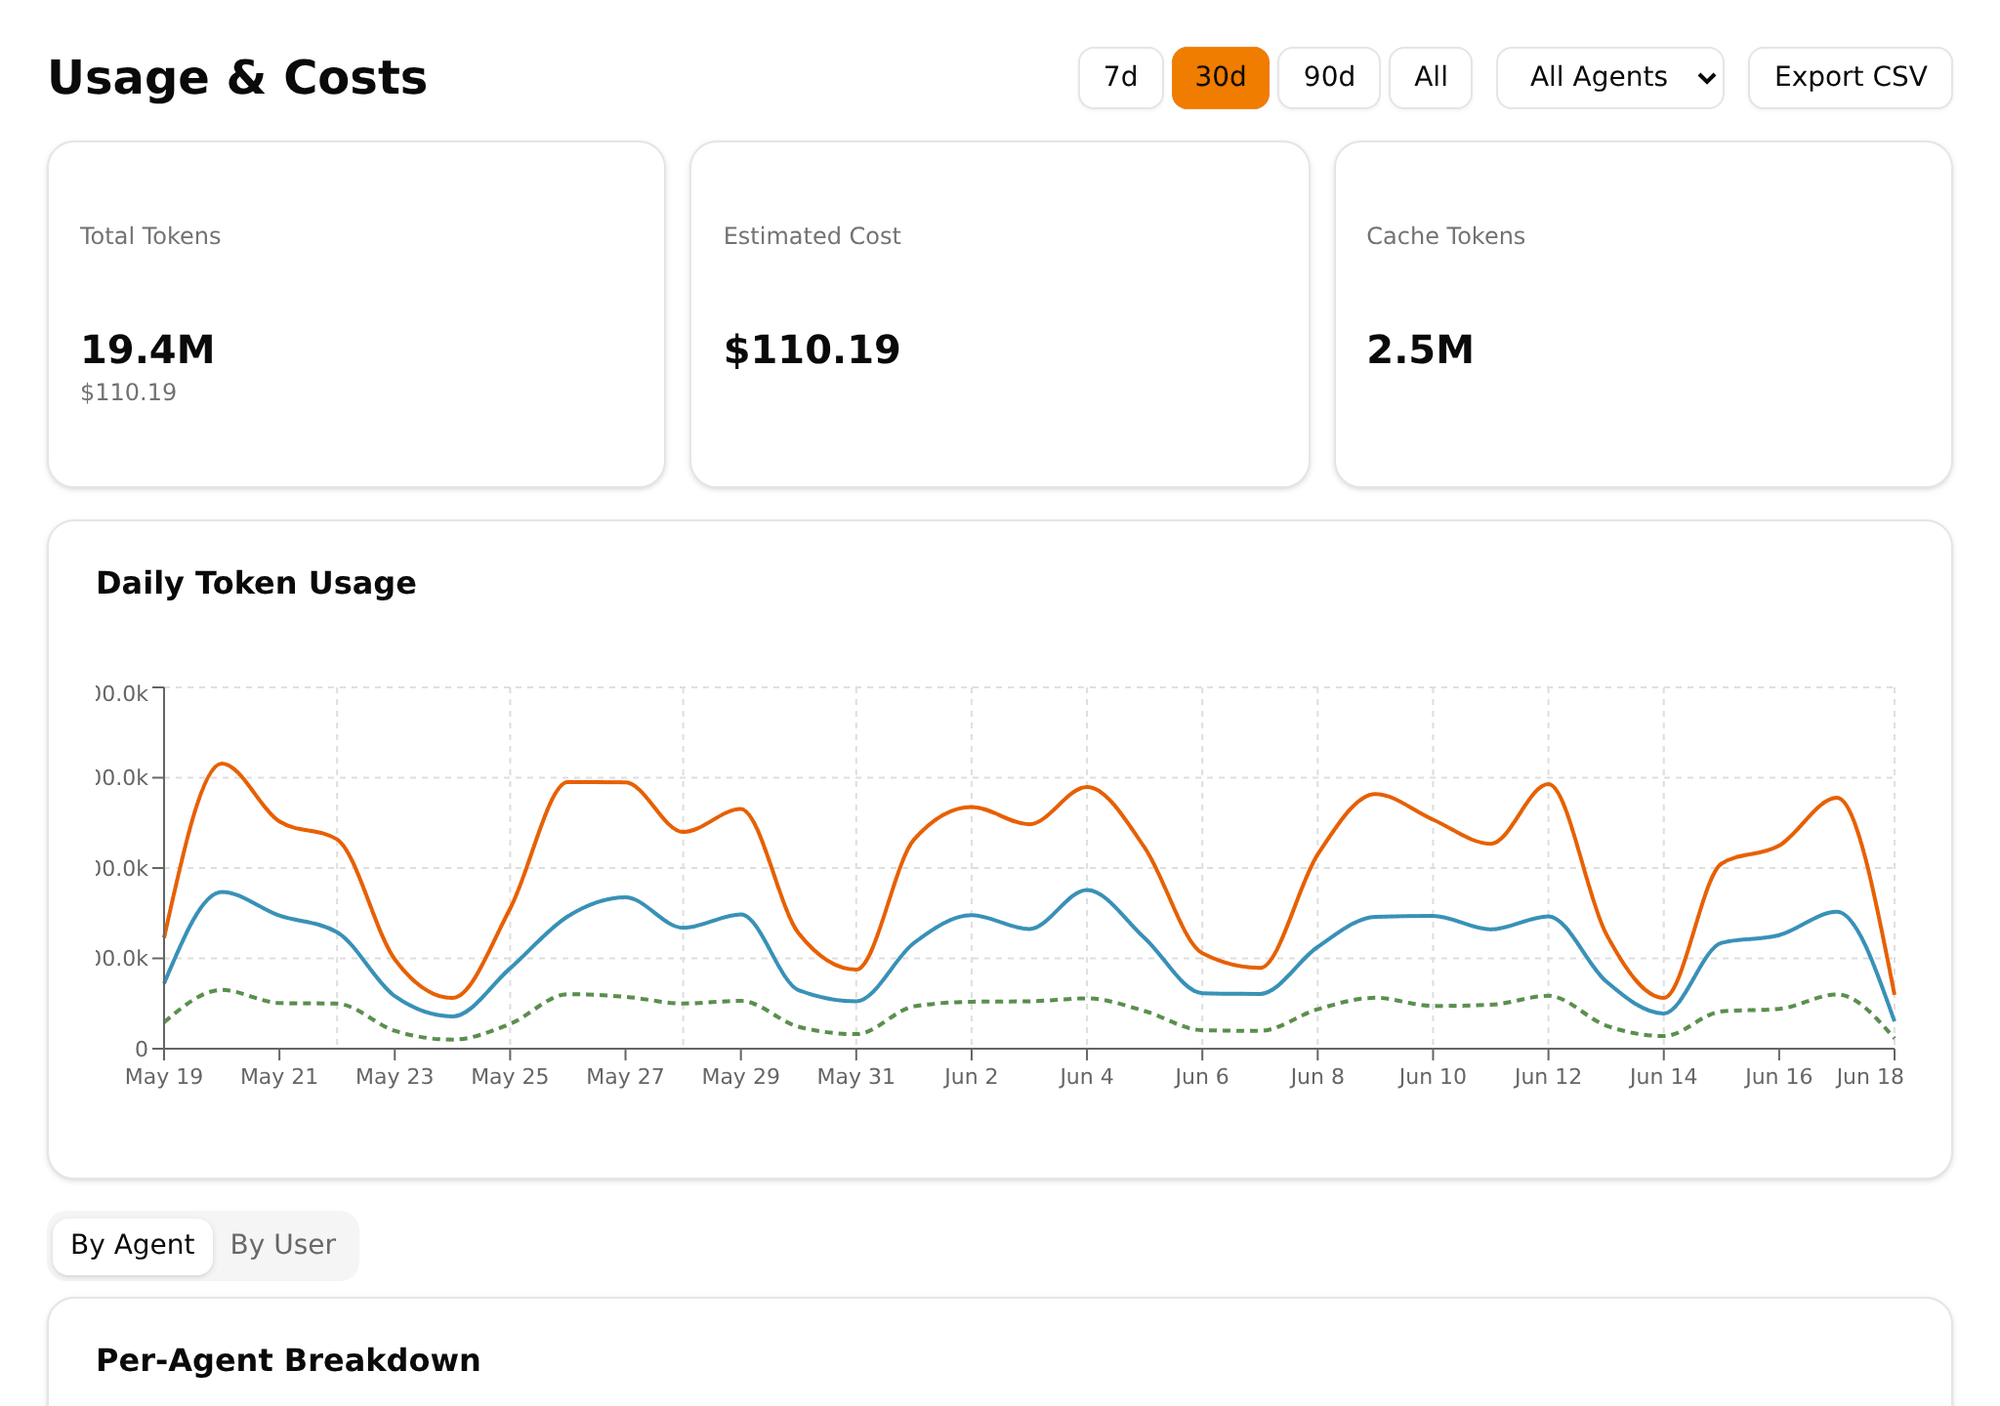This screenshot has height=1406, width=2000.
Task: Click the May 25 axis label
Action: [510, 1077]
